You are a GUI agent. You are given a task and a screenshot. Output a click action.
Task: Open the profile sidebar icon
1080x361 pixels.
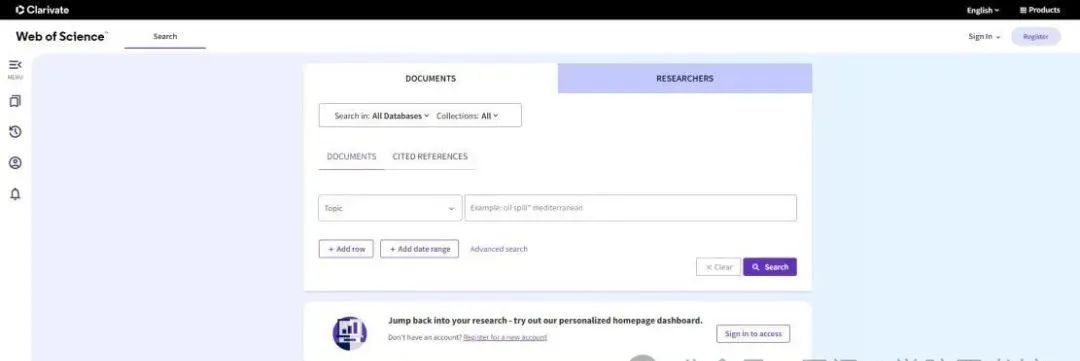pyautogui.click(x=15, y=163)
